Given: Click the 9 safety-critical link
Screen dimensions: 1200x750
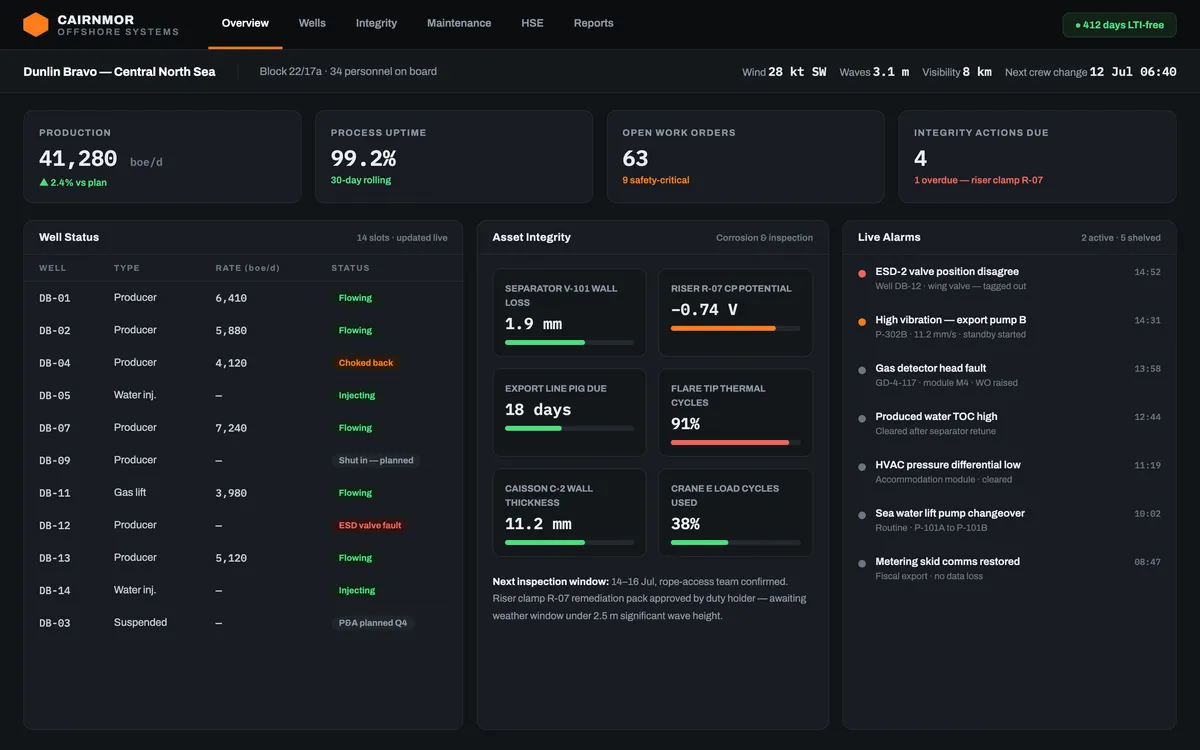Looking at the screenshot, I should [656, 180].
